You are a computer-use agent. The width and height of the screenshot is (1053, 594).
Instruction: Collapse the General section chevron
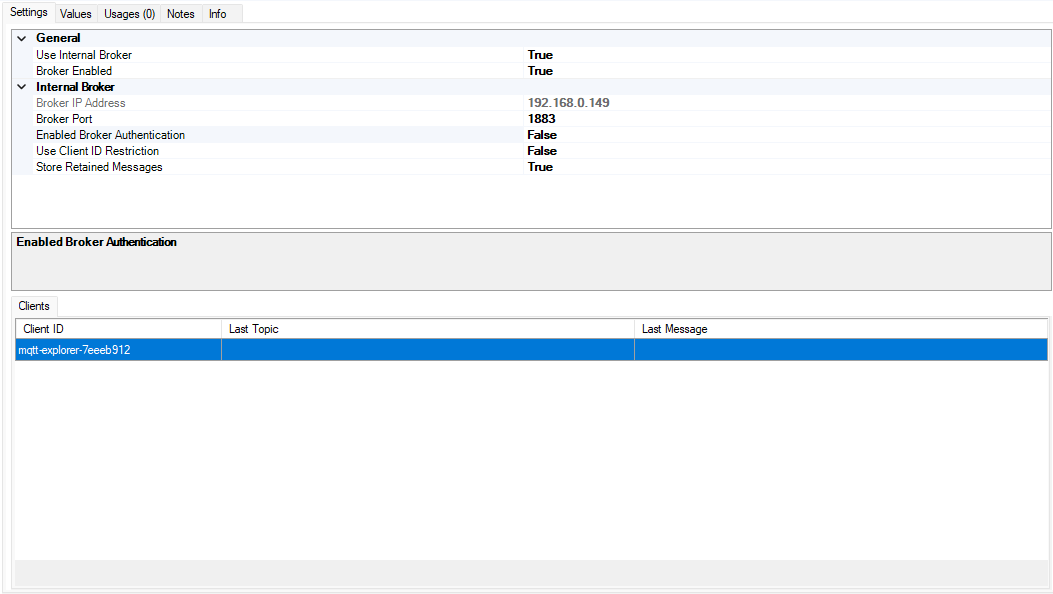(x=21, y=38)
